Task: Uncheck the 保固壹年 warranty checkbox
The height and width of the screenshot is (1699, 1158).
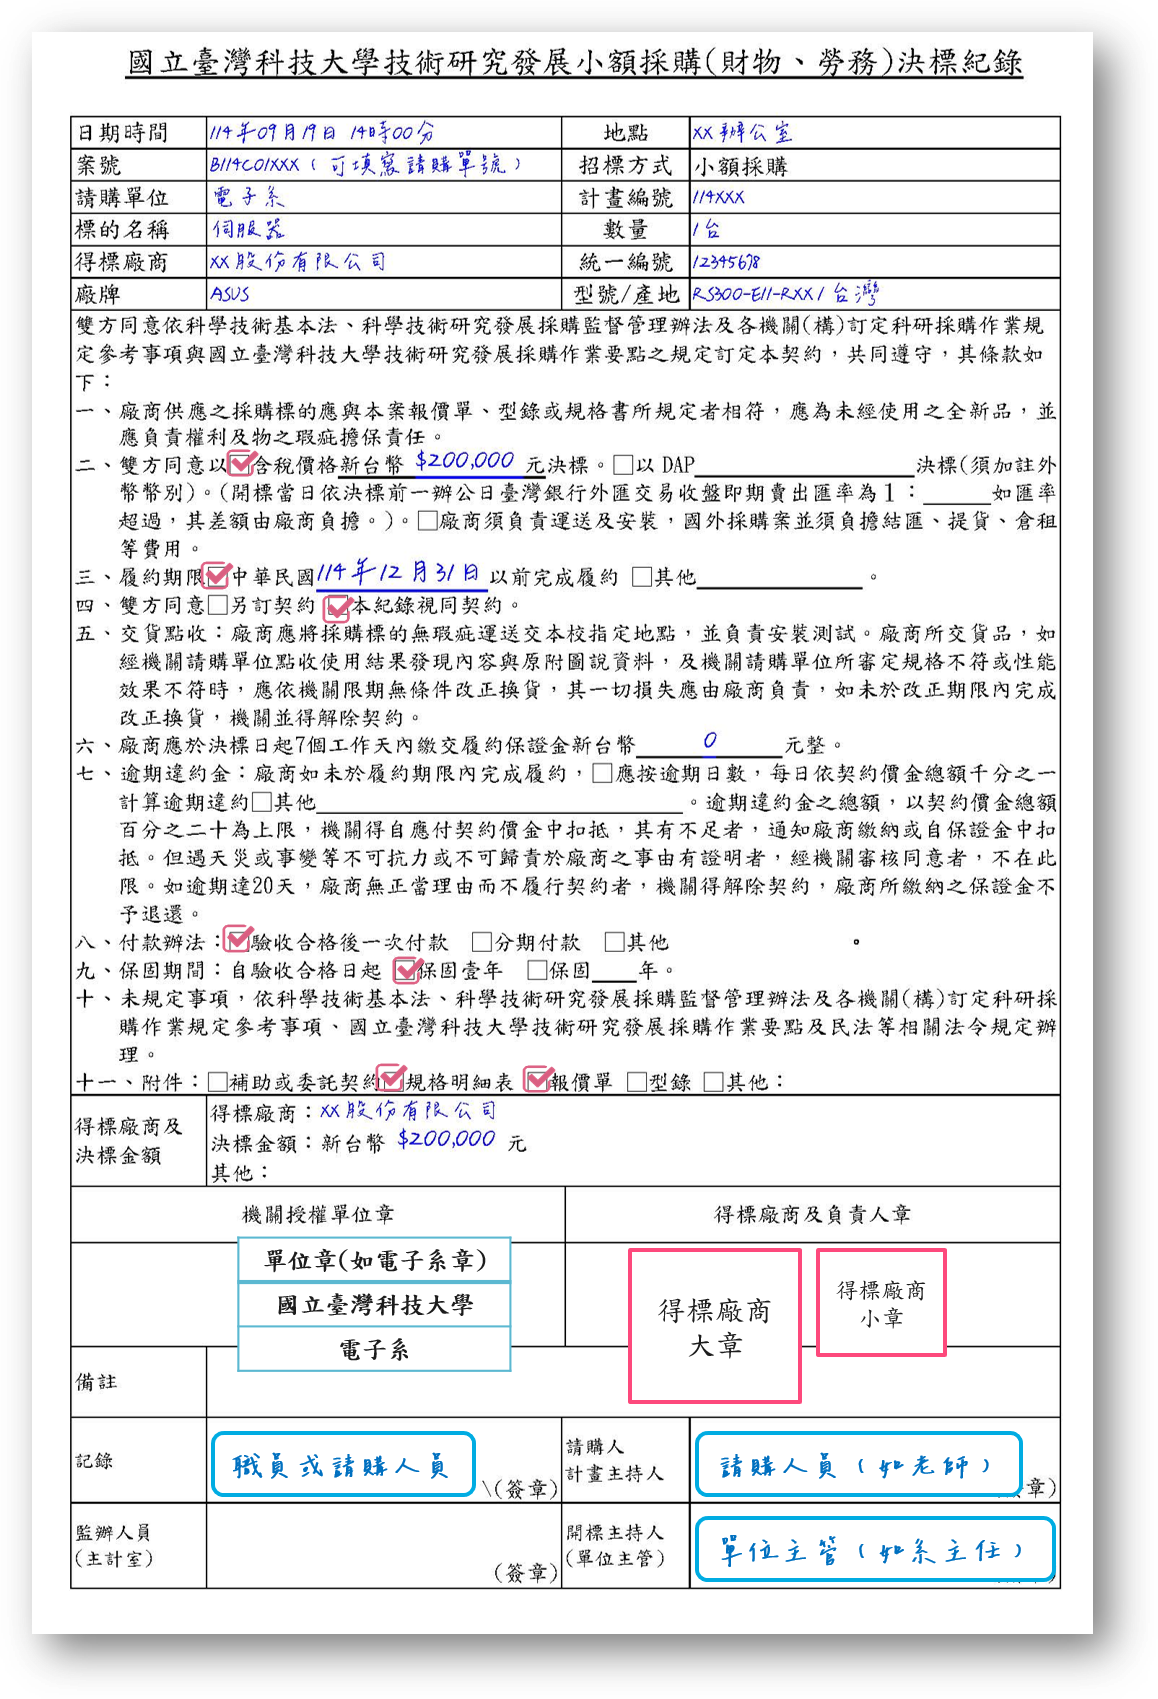Action: click(405, 970)
